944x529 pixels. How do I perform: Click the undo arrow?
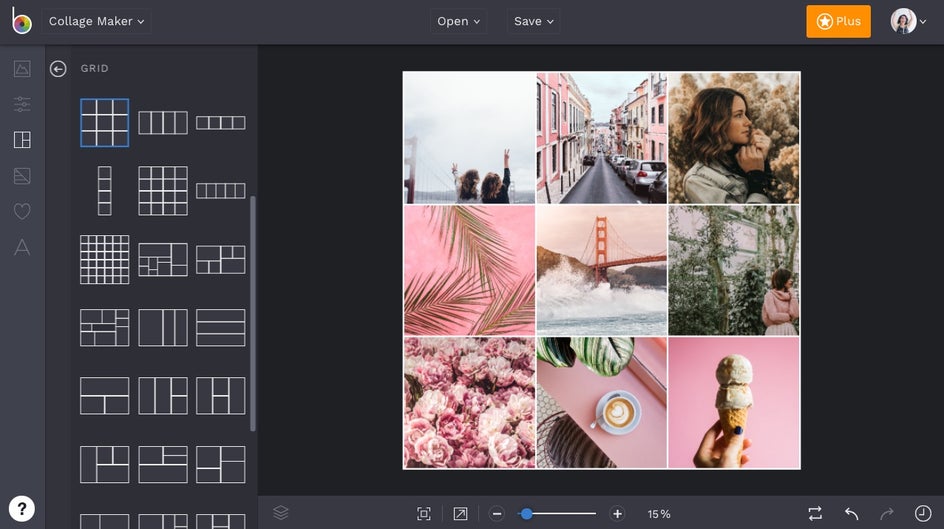(851, 513)
